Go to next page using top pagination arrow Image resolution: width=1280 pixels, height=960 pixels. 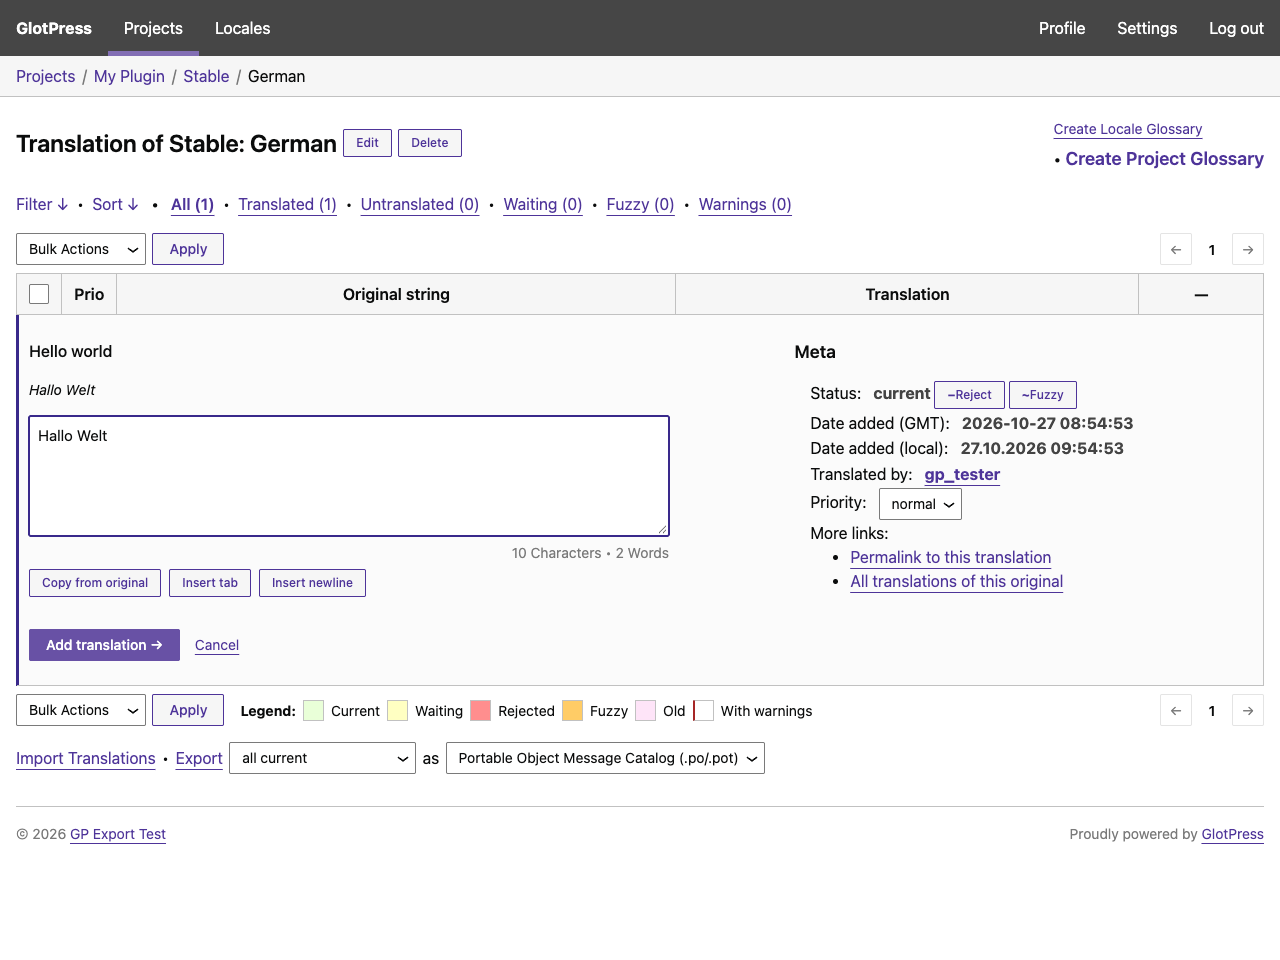[x=1248, y=249]
